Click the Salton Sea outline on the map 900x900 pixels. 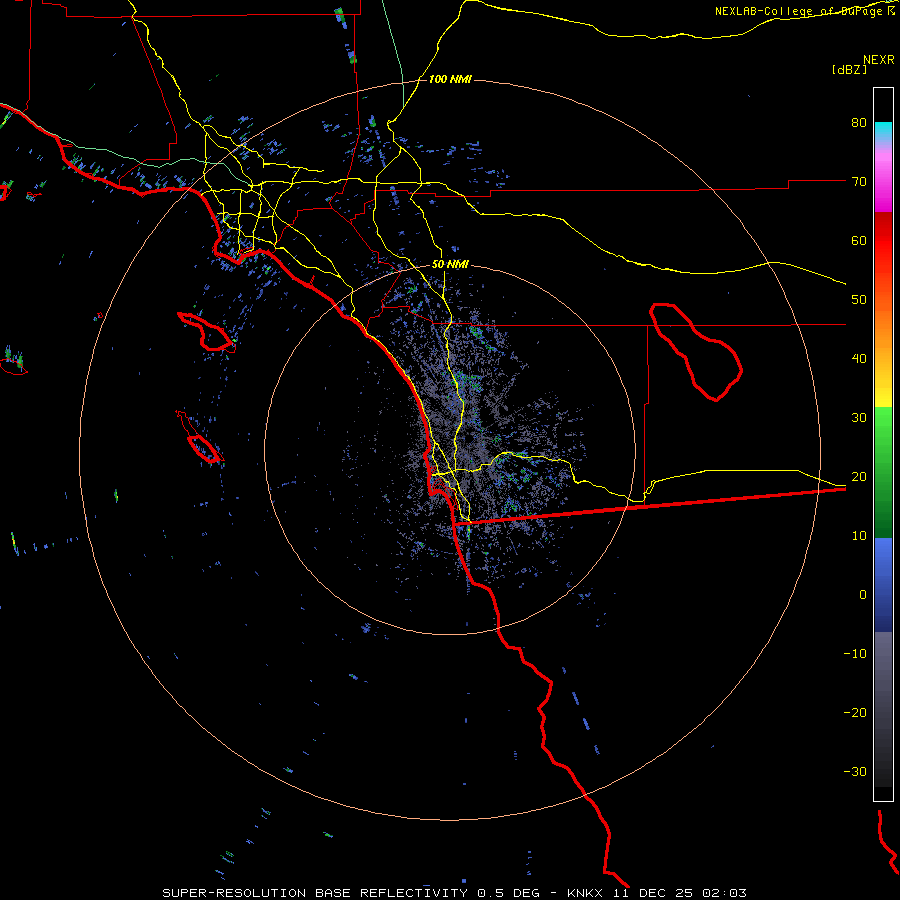pyautogui.click(x=696, y=351)
